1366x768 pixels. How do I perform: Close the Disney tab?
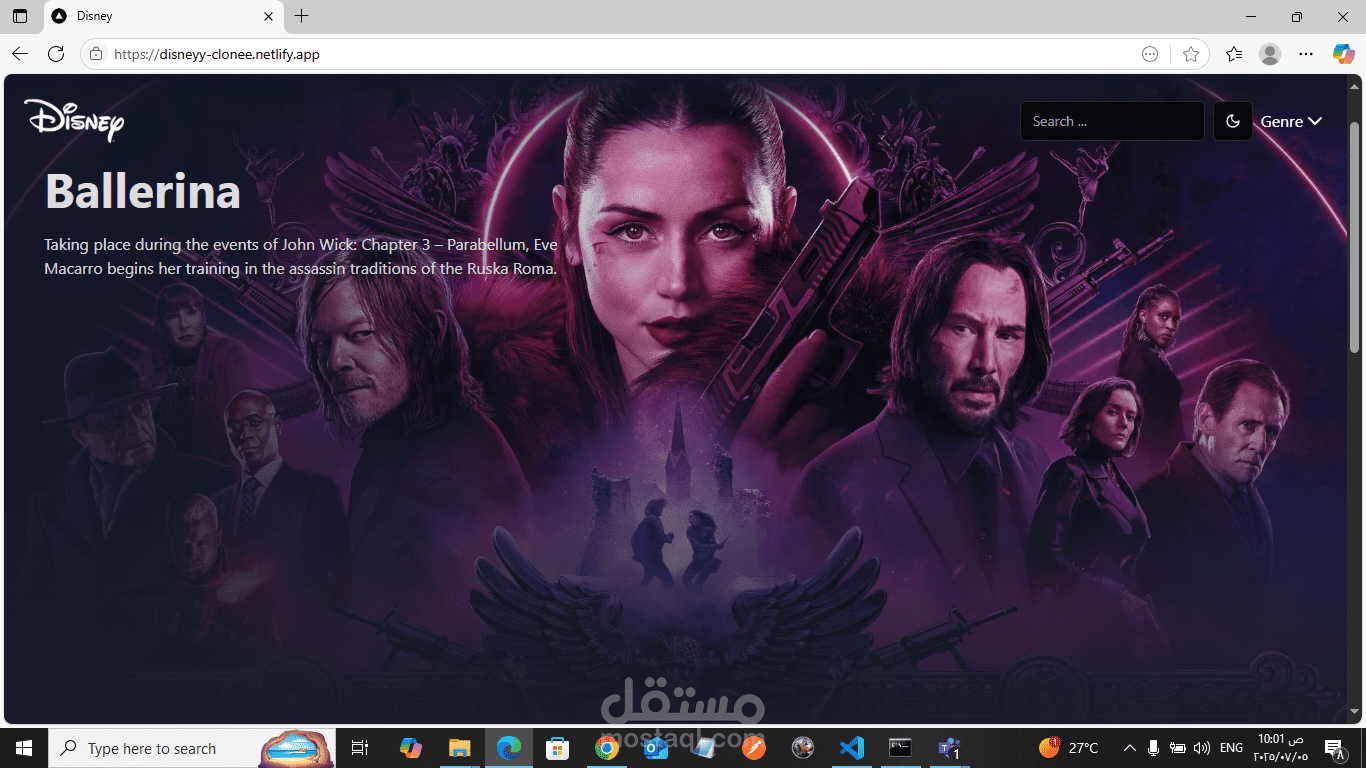tap(268, 16)
